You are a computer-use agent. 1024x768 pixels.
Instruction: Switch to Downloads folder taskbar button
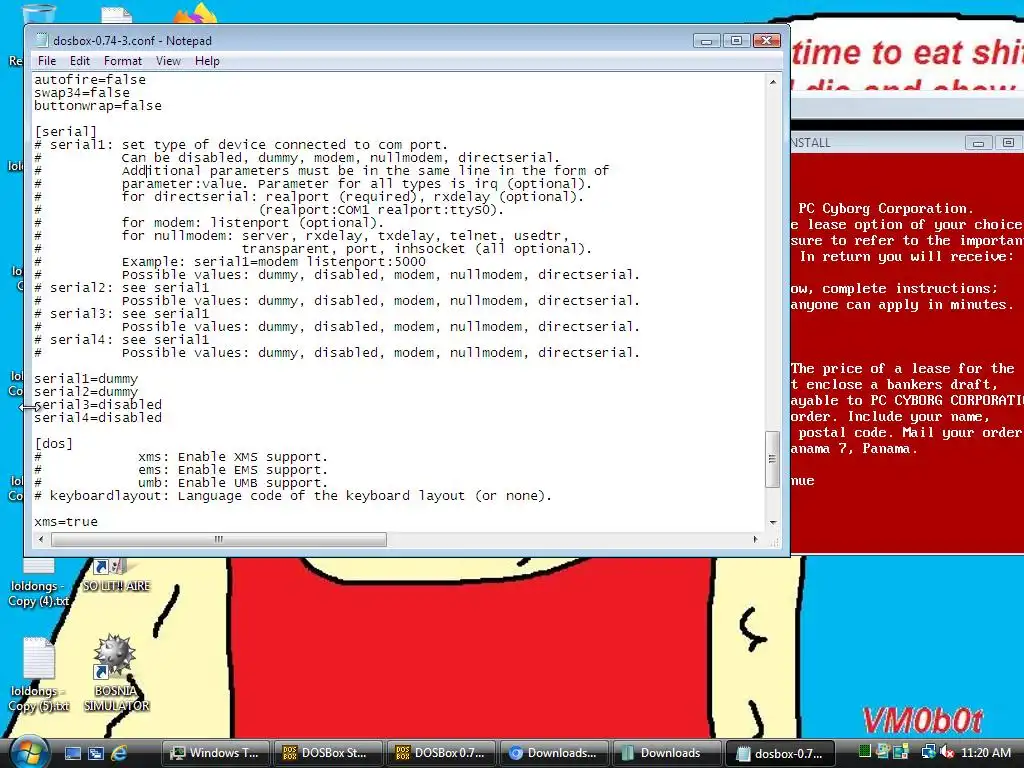[668, 753]
